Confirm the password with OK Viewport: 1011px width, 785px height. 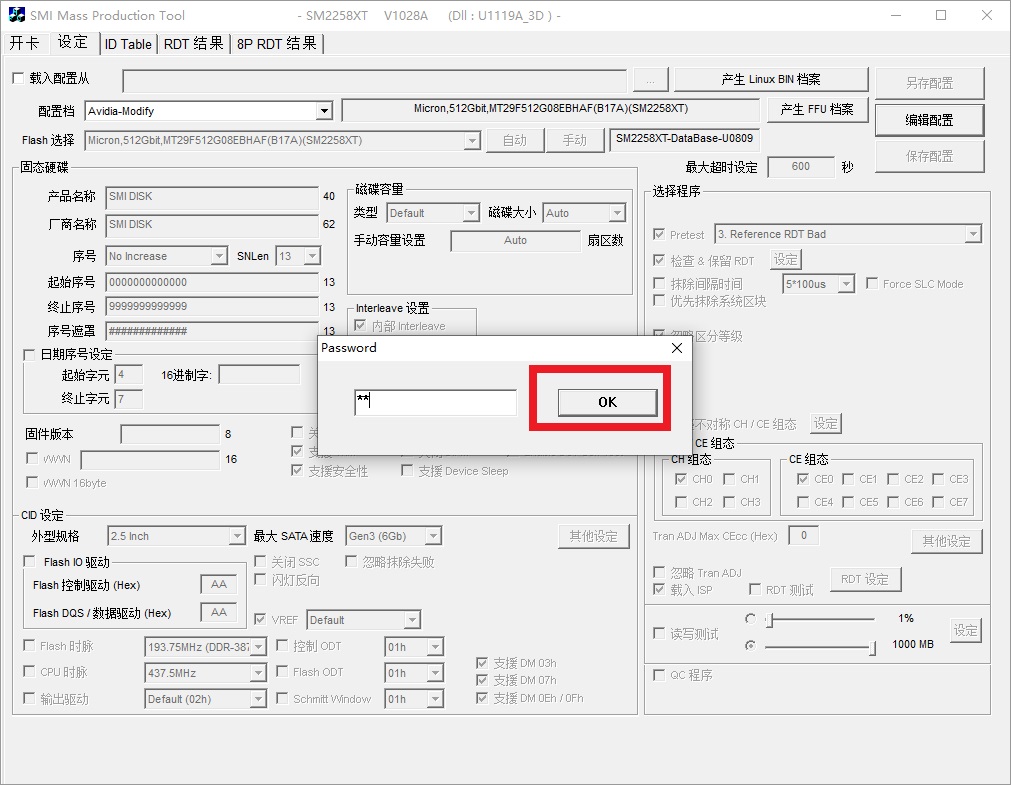tap(607, 402)
